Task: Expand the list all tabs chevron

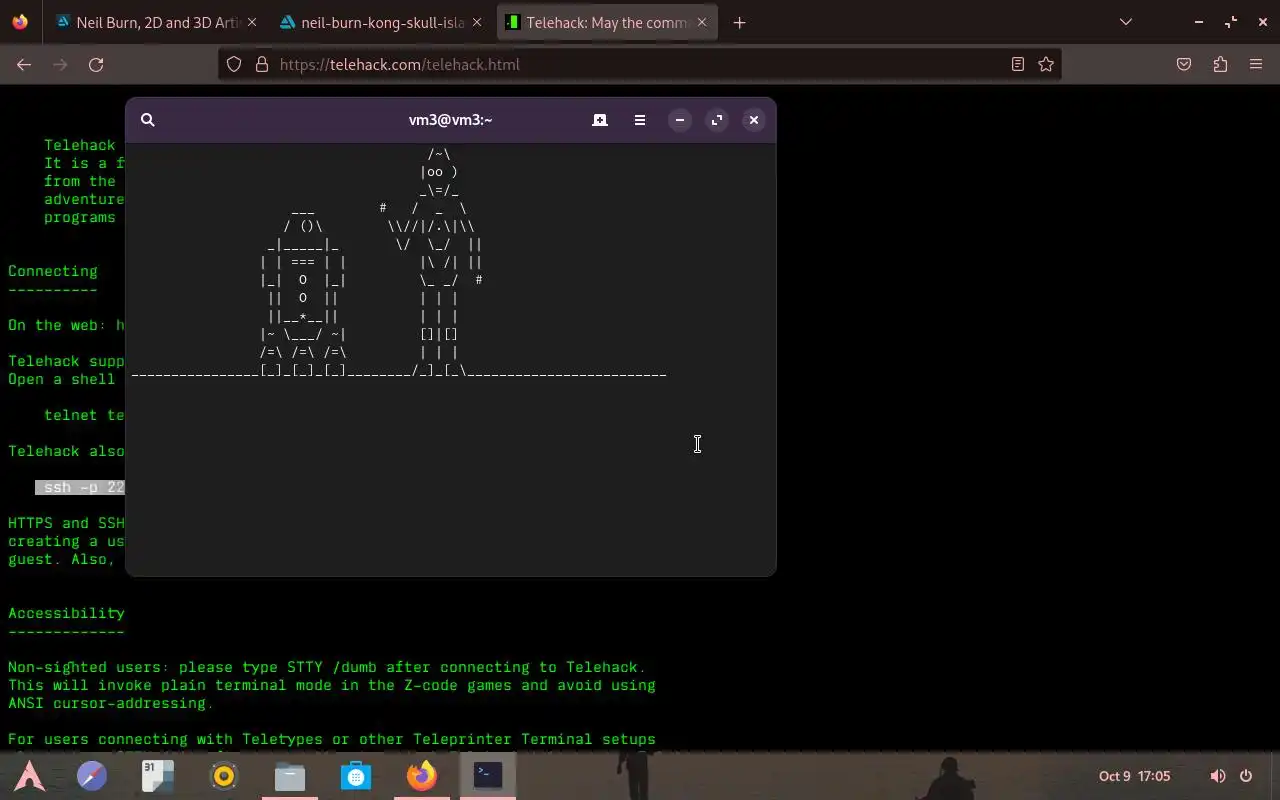Action: click(1126, 22)
